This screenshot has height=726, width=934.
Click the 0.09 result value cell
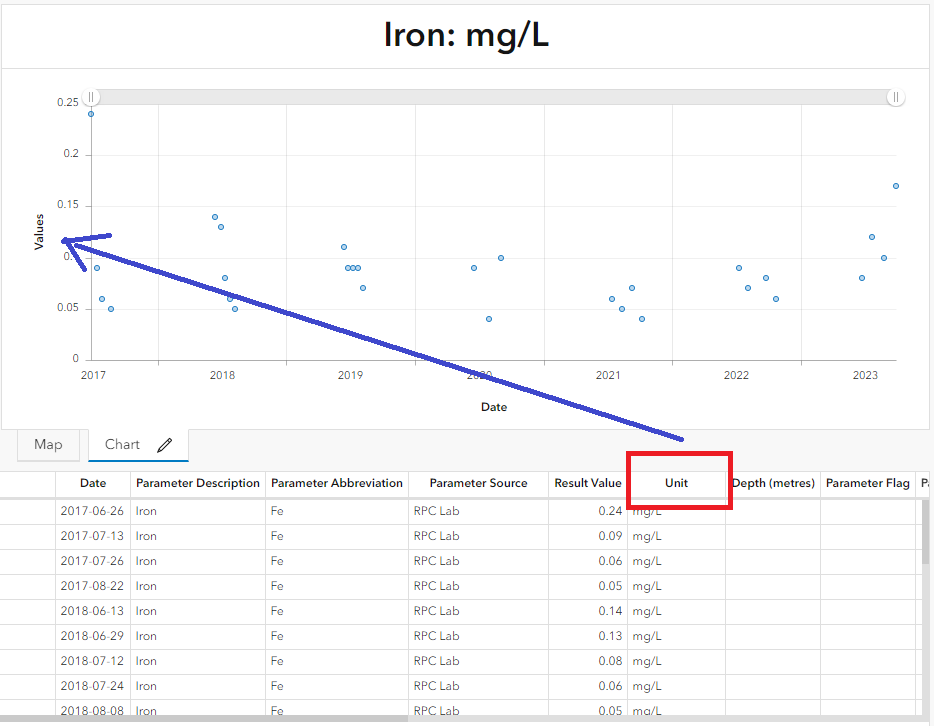point(588,536)
